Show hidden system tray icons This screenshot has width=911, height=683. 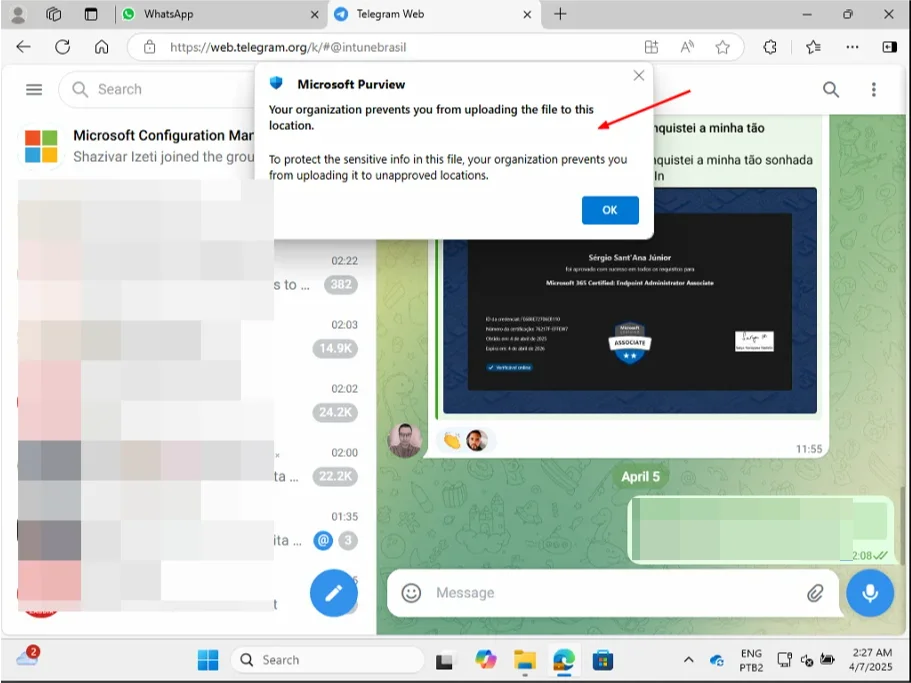688,660
